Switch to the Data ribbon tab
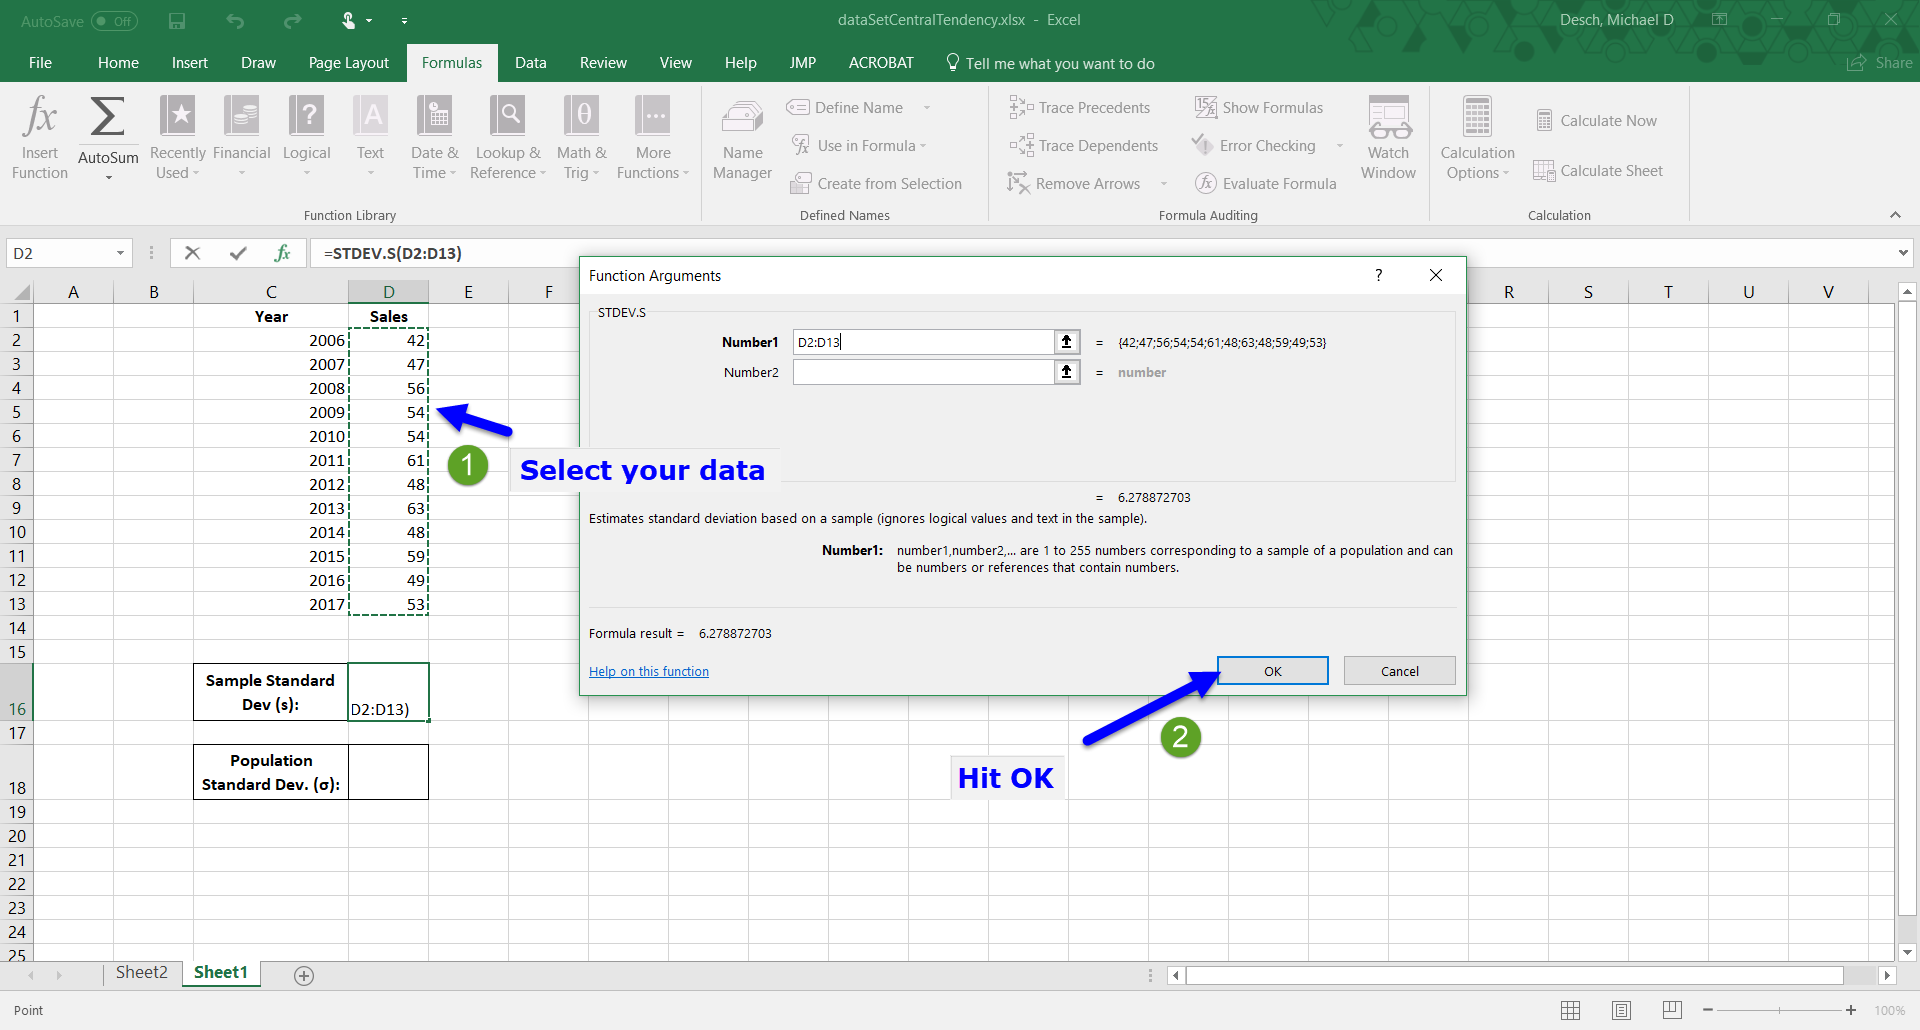1920x1030 pixels. [x=530, y=63]
